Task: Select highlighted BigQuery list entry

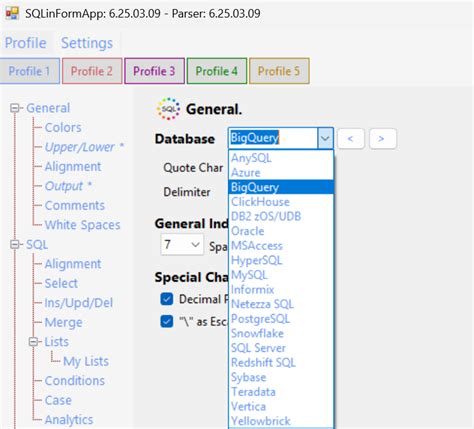Action: (x=281, y=187)
